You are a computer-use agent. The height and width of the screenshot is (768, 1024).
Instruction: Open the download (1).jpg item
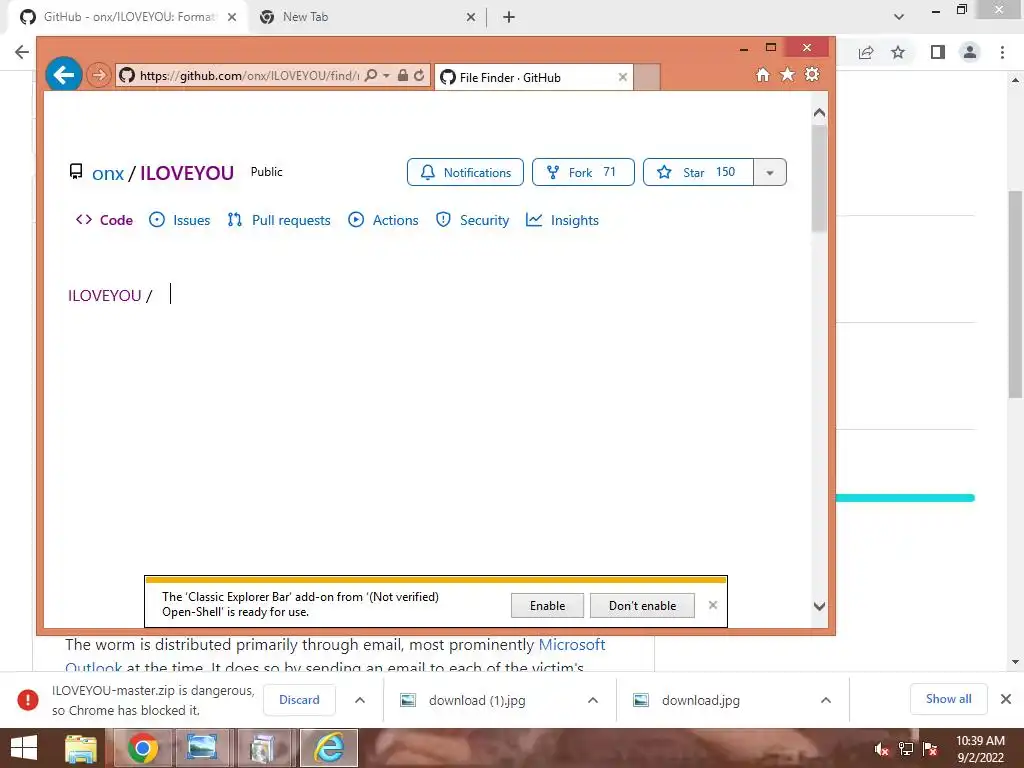coord(477,700)
